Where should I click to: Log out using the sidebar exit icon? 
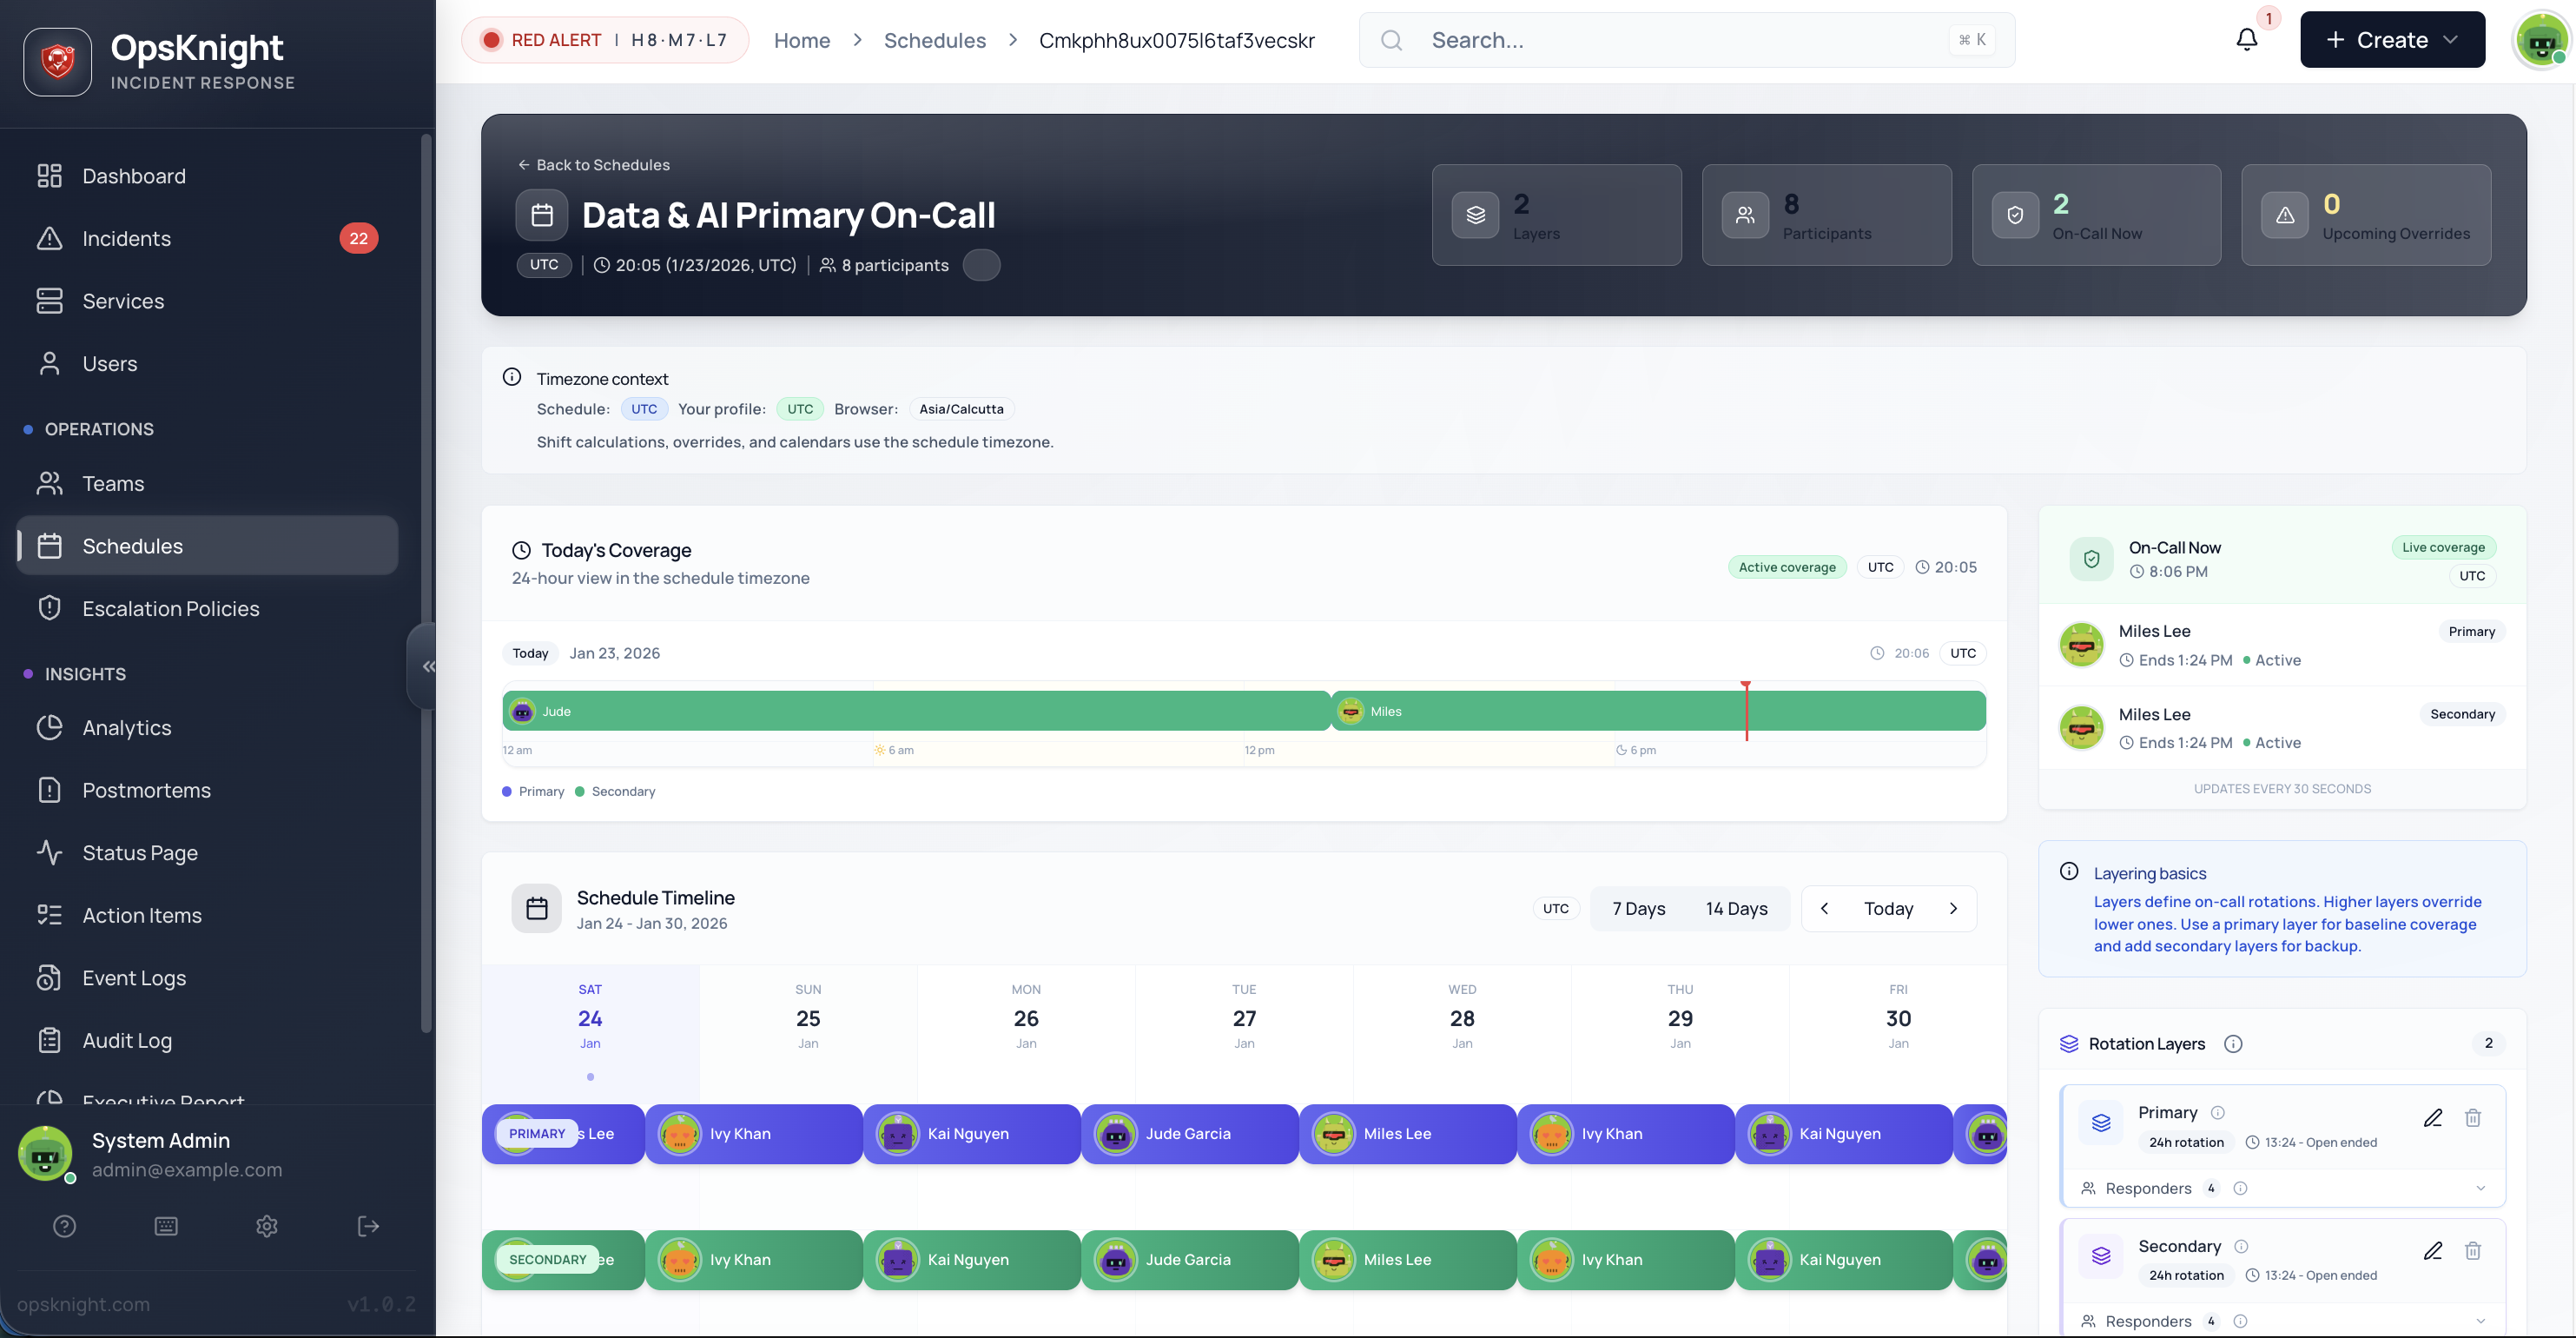[367, 1226]
